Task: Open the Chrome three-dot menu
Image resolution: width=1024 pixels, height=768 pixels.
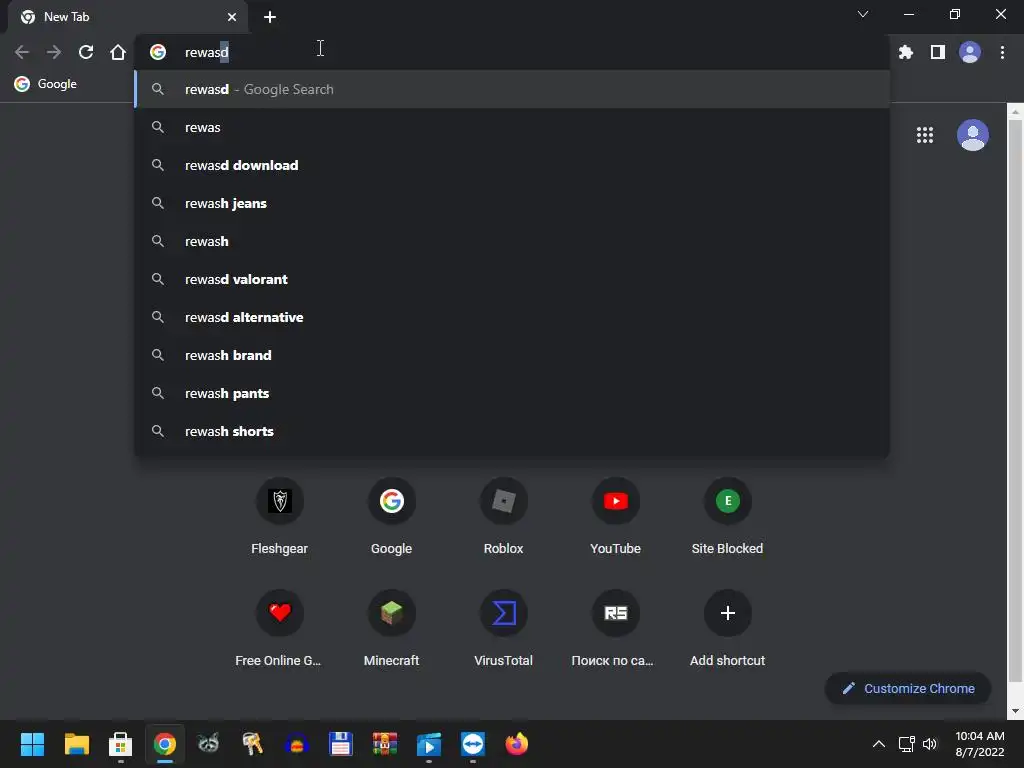Action: point(1002,52)
